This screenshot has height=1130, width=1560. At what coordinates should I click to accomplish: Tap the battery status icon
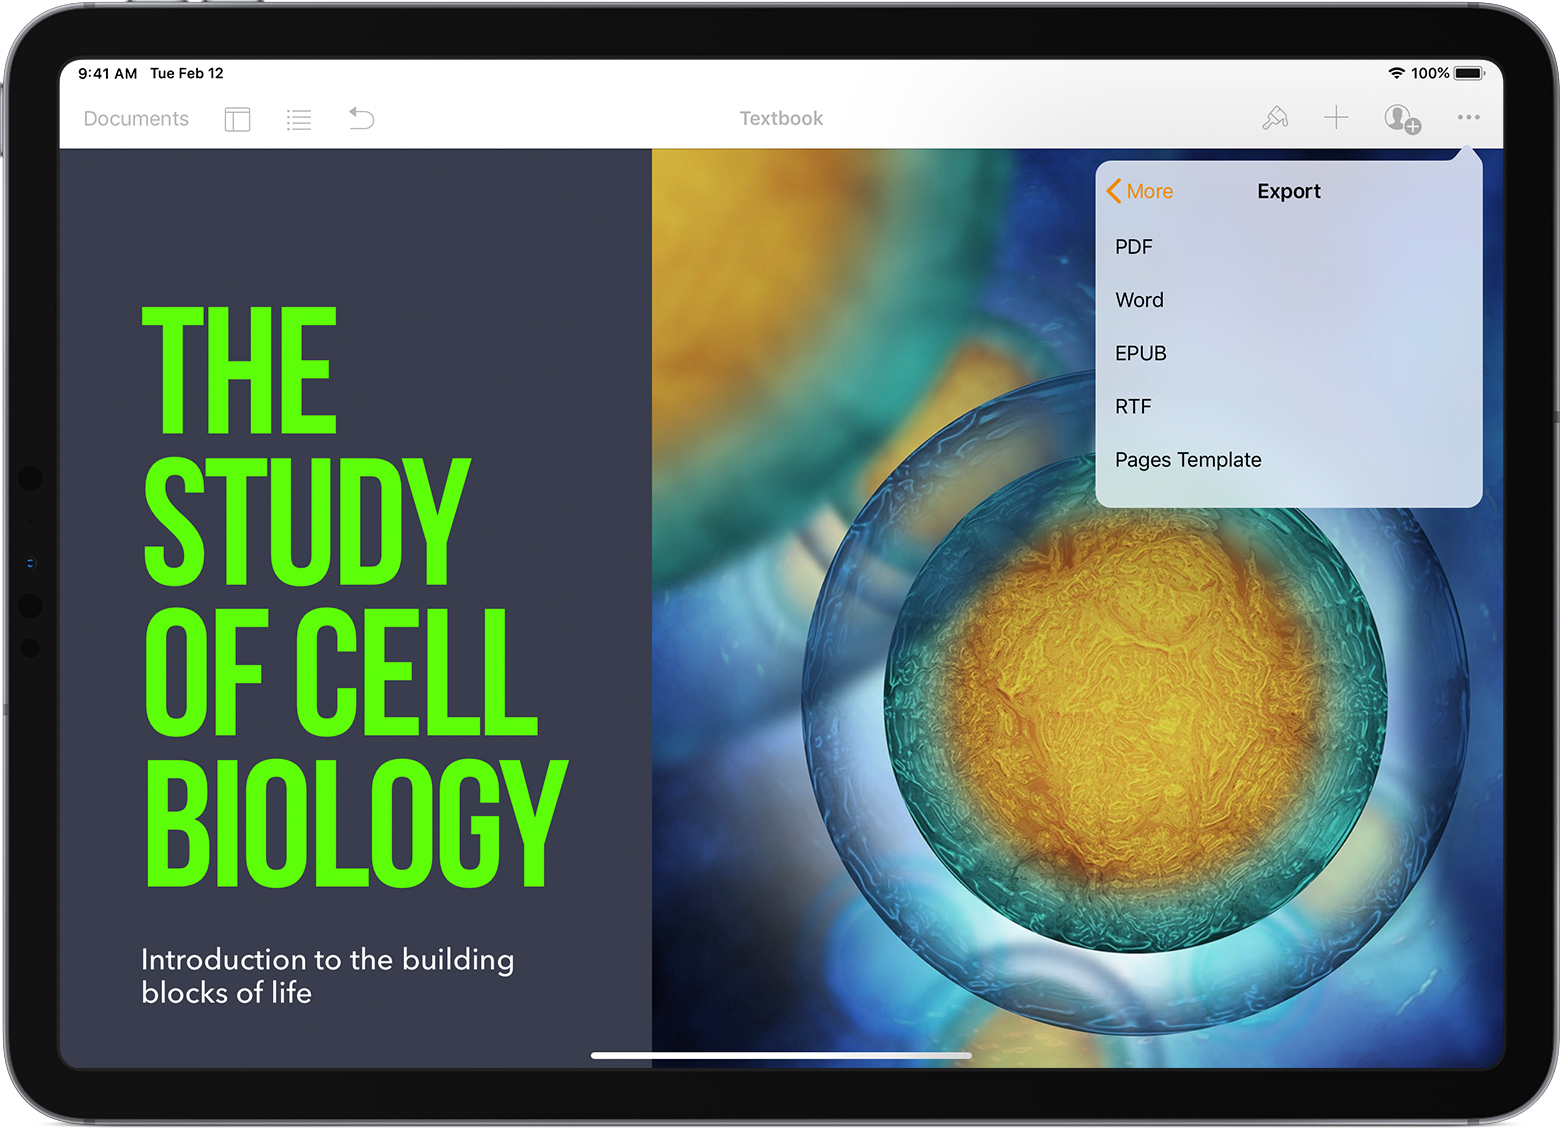pyautogui.click(x=1470, y=73)
